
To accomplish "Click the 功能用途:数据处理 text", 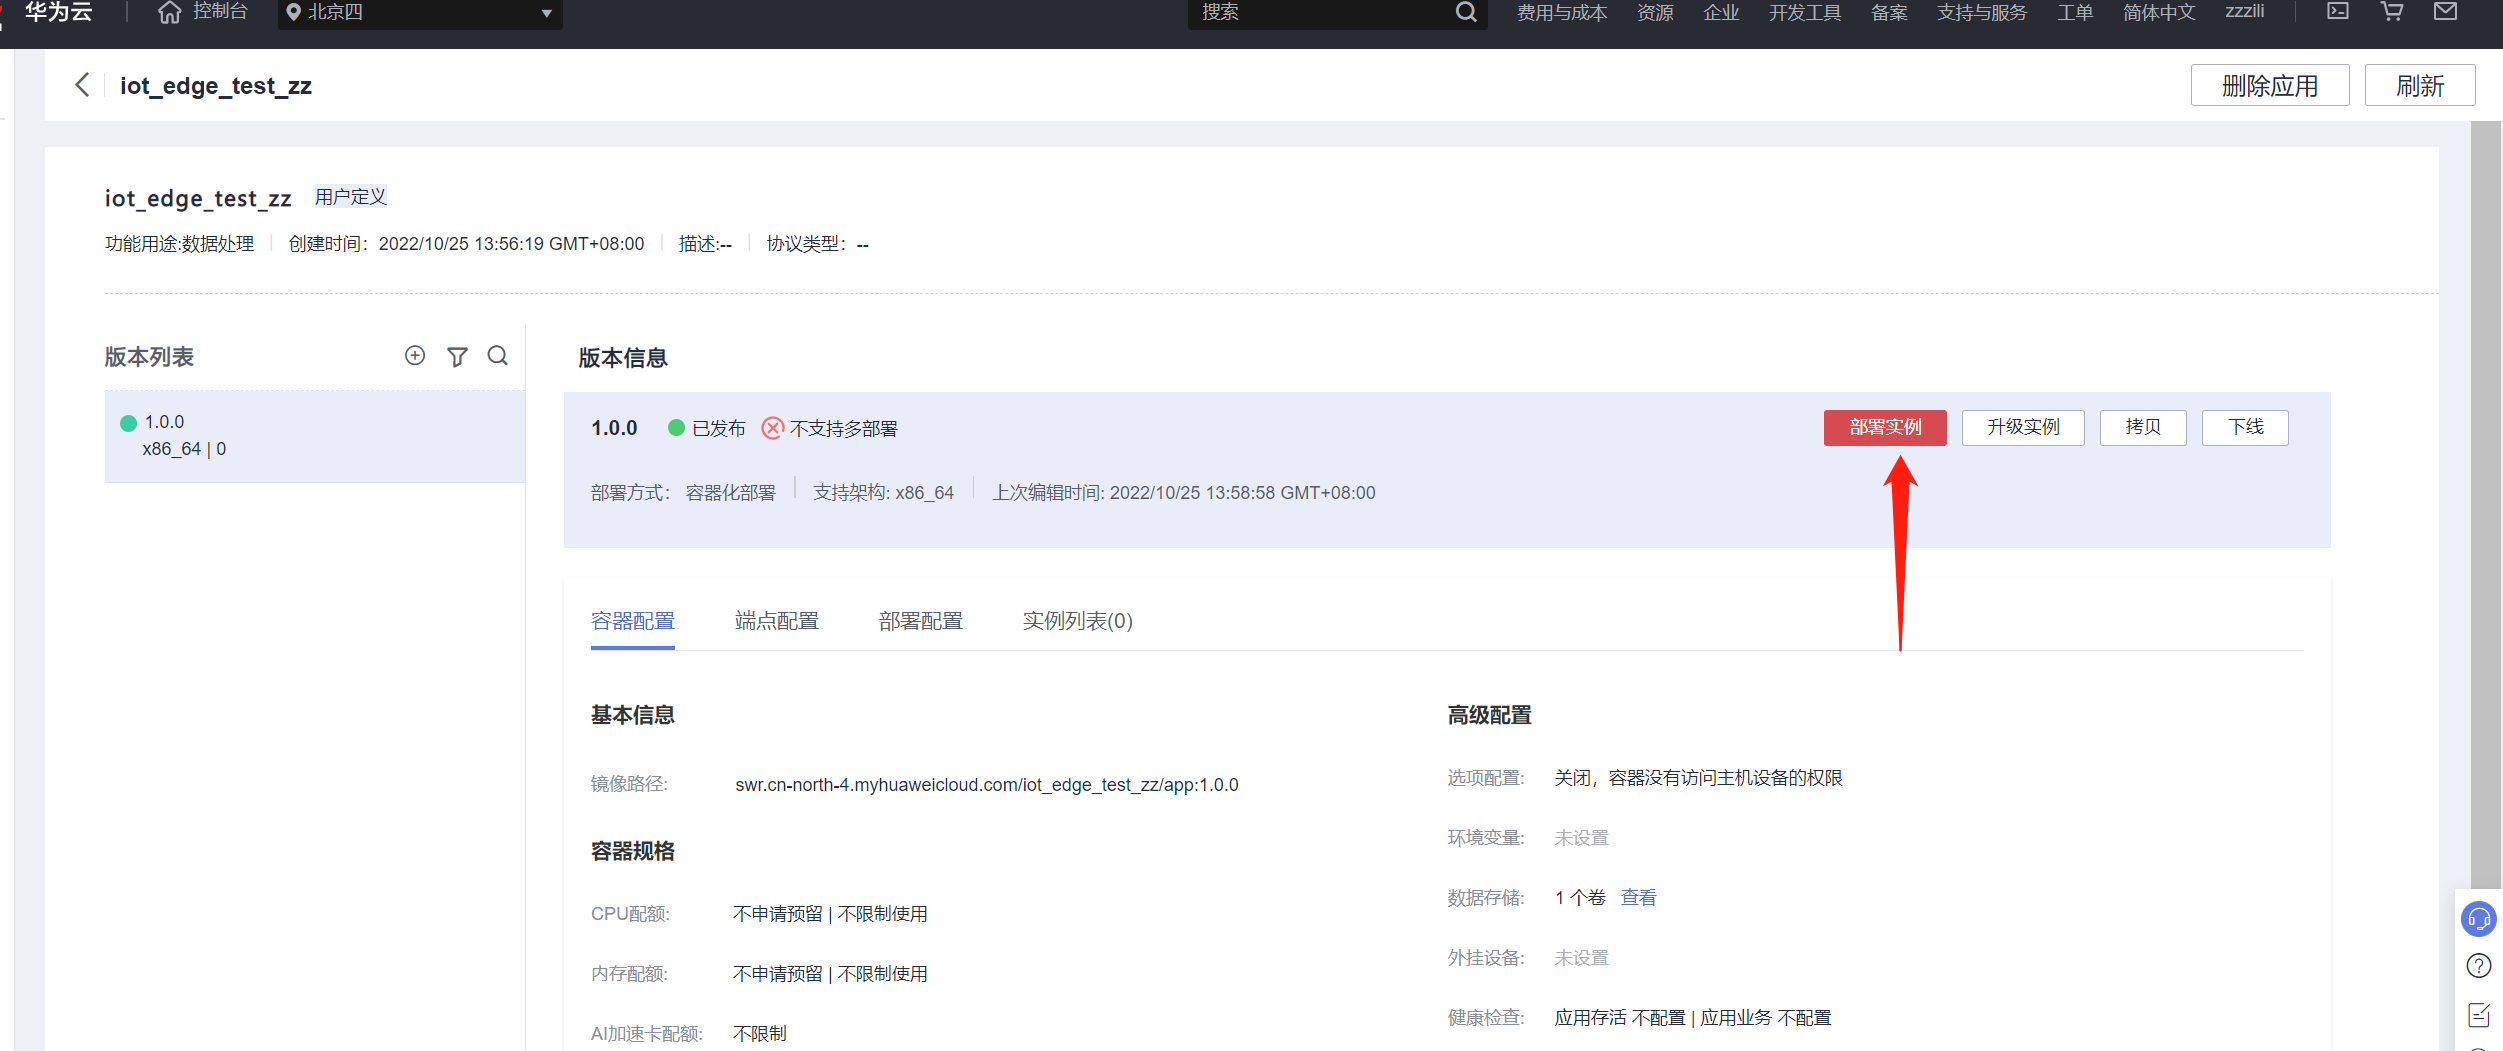I will tap(180, 244).
